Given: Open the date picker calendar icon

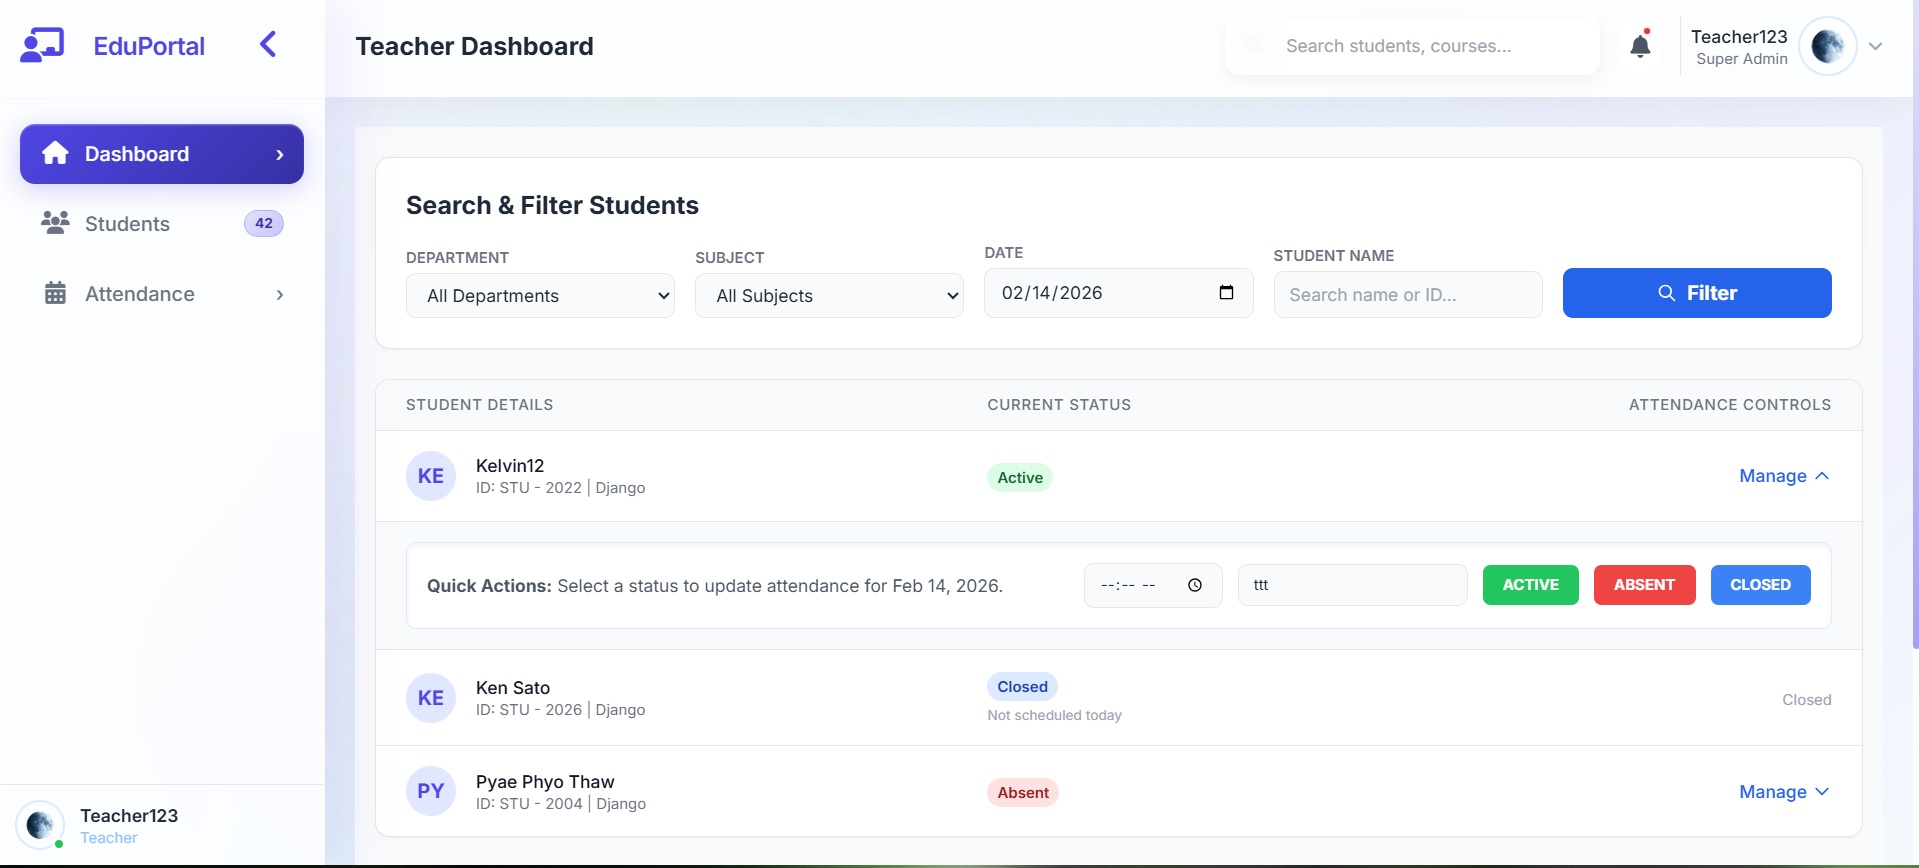Looking at the screenshot, I should 1227,293.
